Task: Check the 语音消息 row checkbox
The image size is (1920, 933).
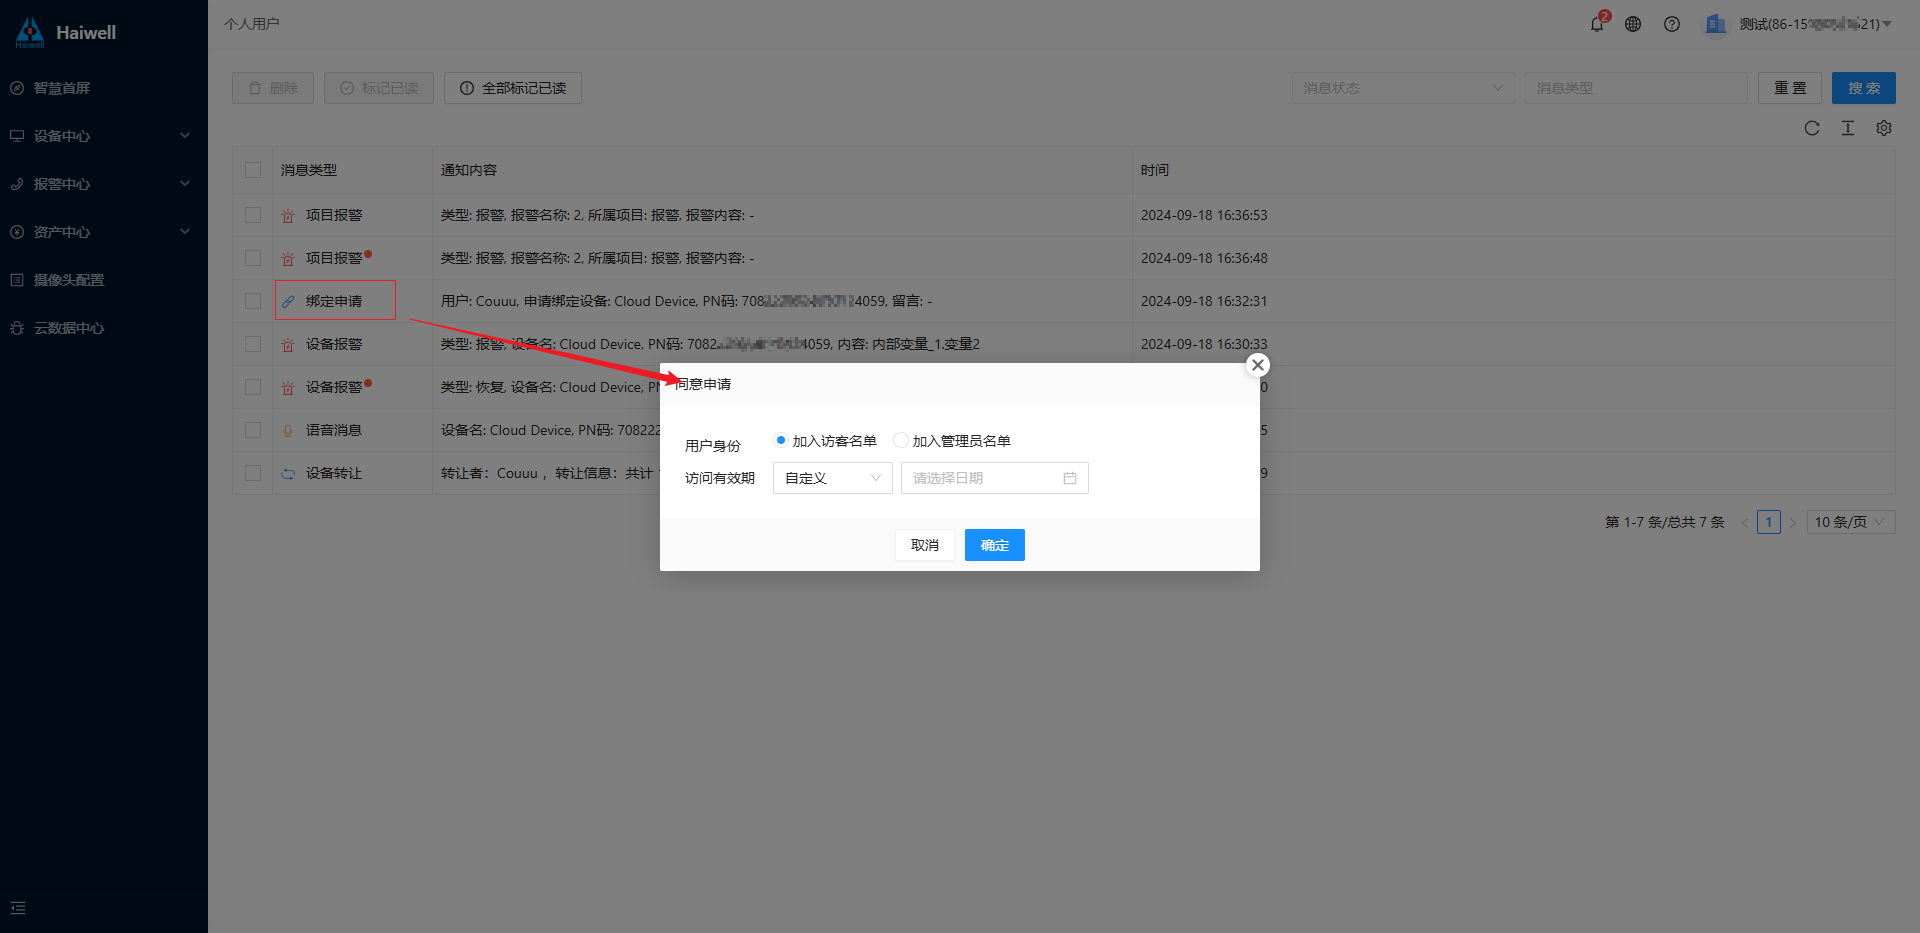Action: (253, 430)
